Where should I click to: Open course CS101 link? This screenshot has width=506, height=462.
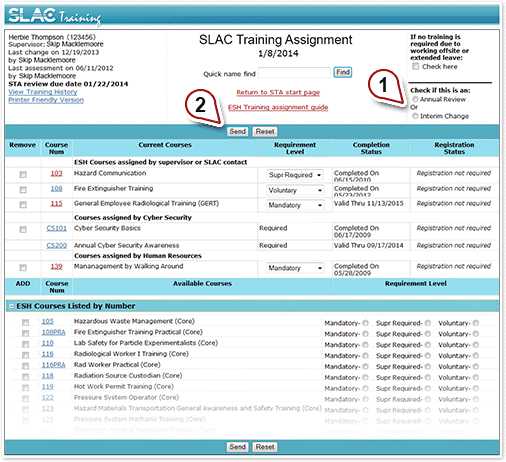tap(57, 228)
